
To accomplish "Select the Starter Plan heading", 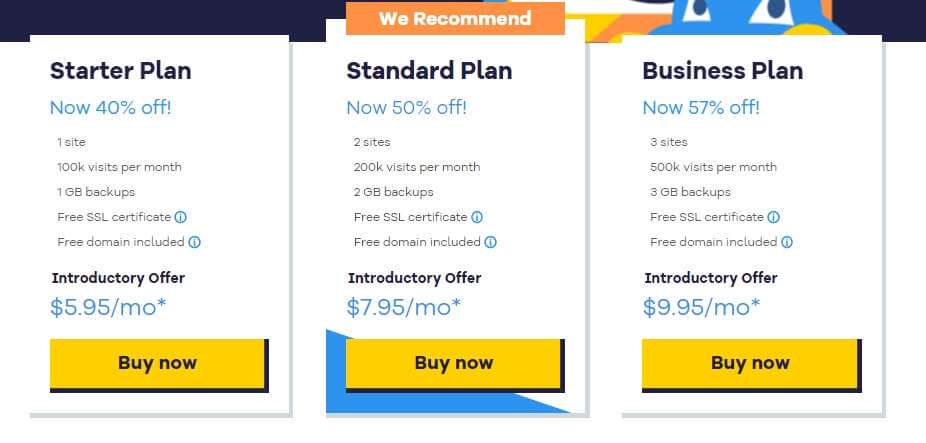I will (x=120, y=71).
